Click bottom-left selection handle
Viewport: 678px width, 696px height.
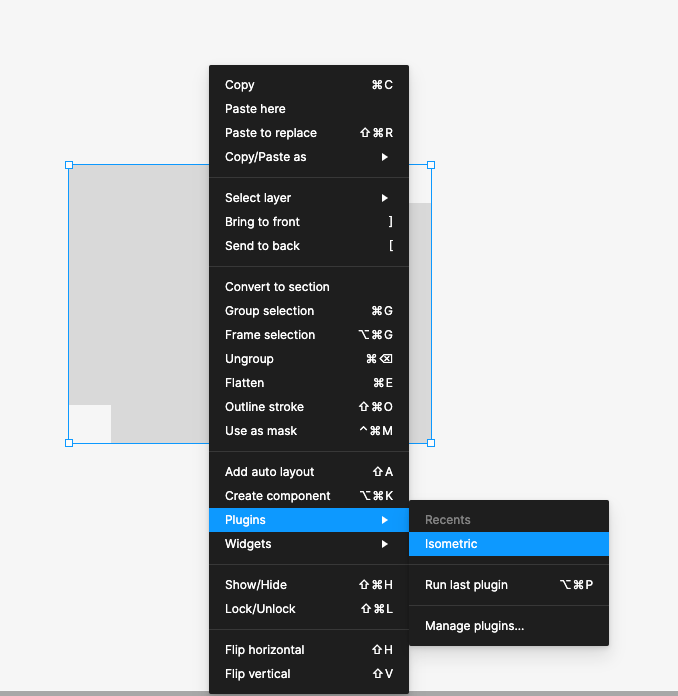(x=69, y=443)
